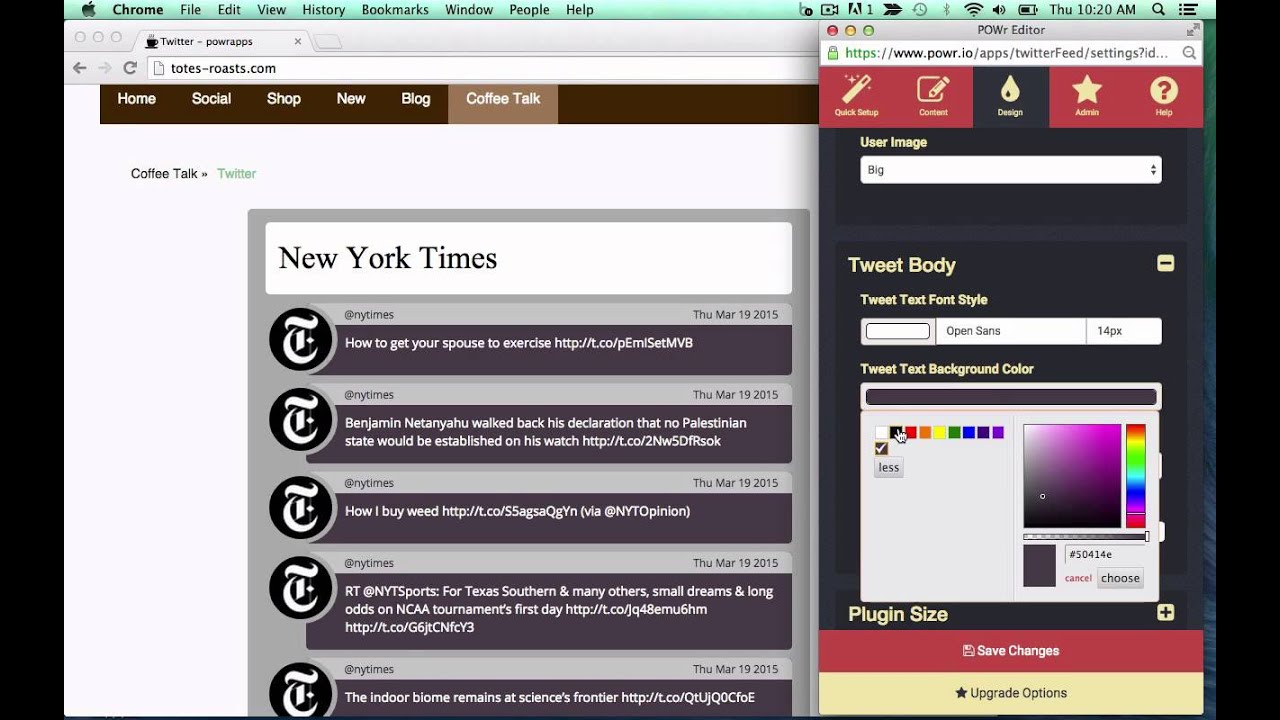Click the tweet text font color swatch
1280x720 pixels.
(x=898, y=331)
